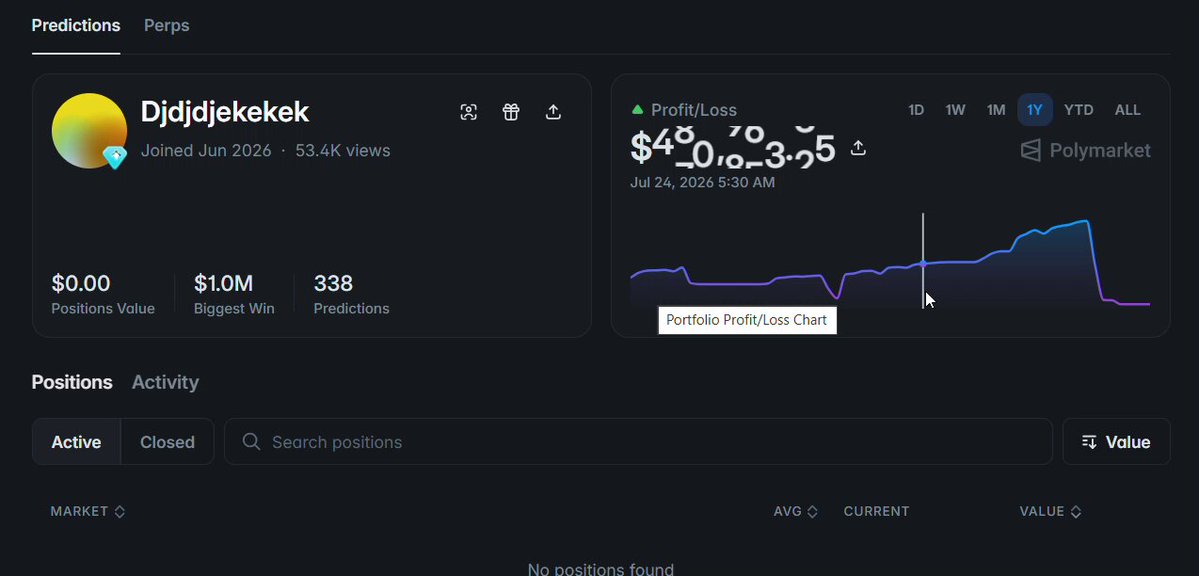The width and height of the screenshot is (1199, 576).
Task: Open the gift icon on the profile card
Action: click(511, 112)
